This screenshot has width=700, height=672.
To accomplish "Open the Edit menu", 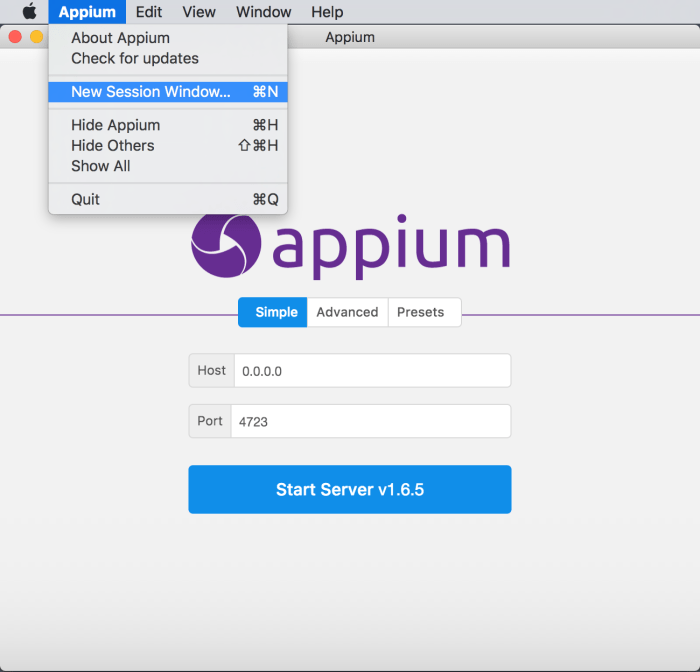I will (149, 12).
